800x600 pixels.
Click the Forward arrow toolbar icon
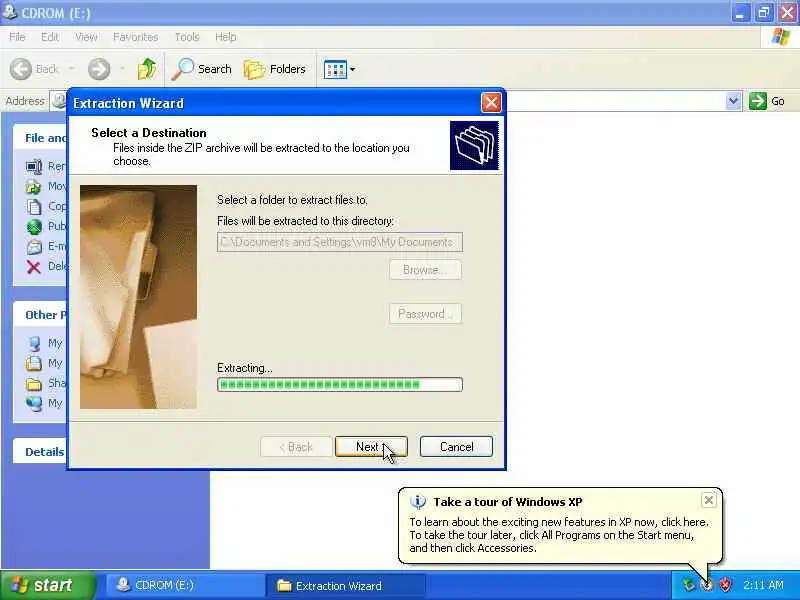point(98,69)
